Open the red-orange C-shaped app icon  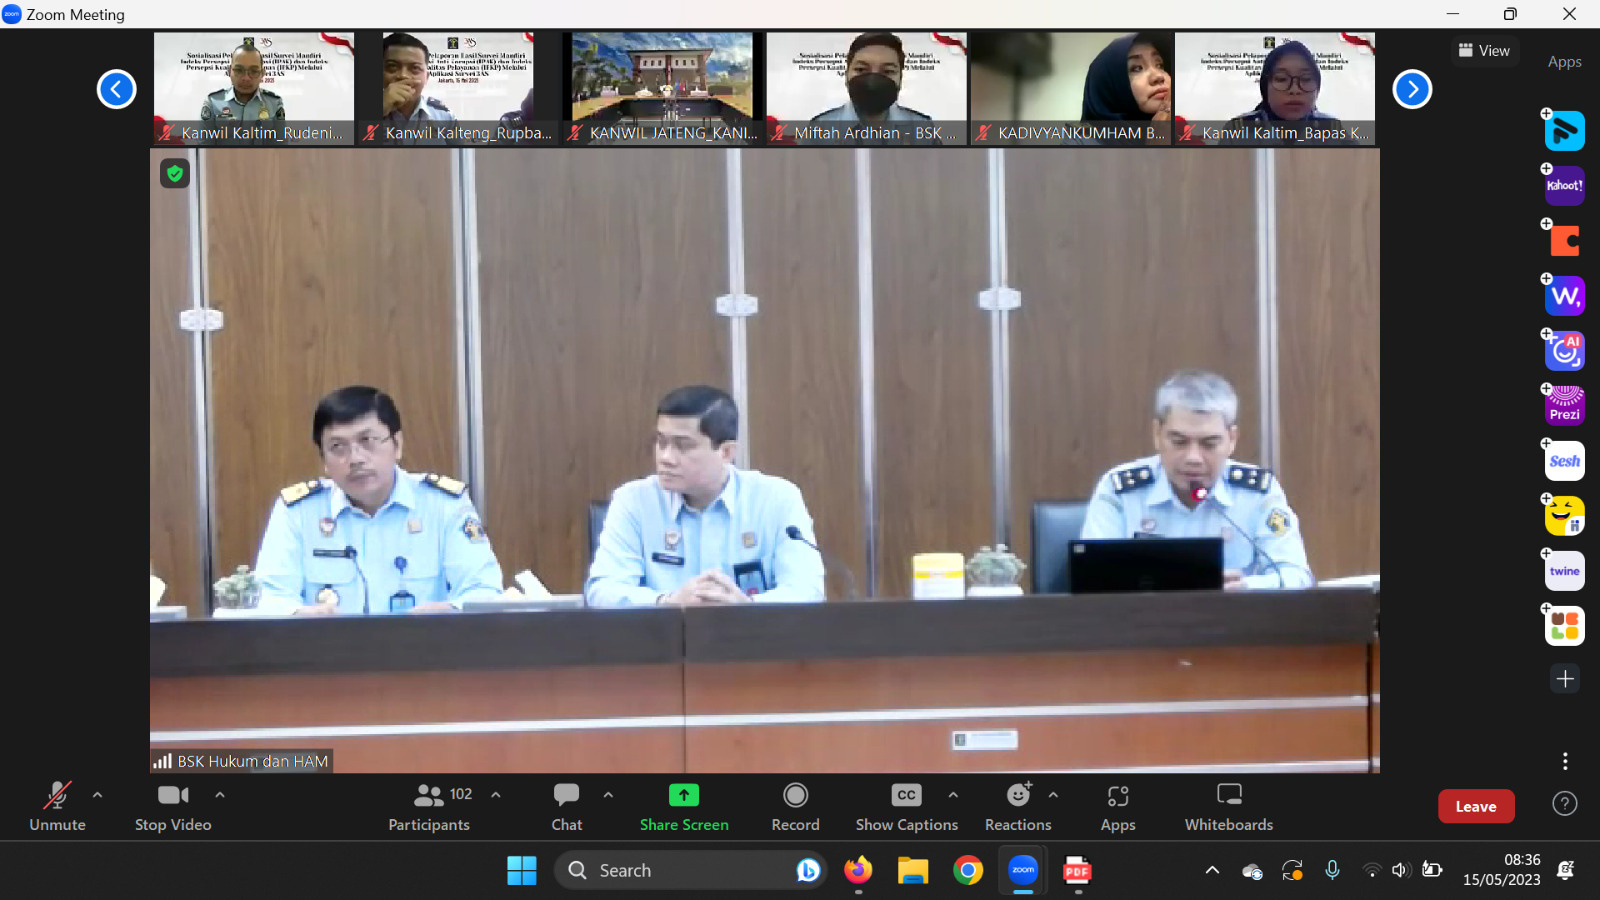[x=1565, y=241]
